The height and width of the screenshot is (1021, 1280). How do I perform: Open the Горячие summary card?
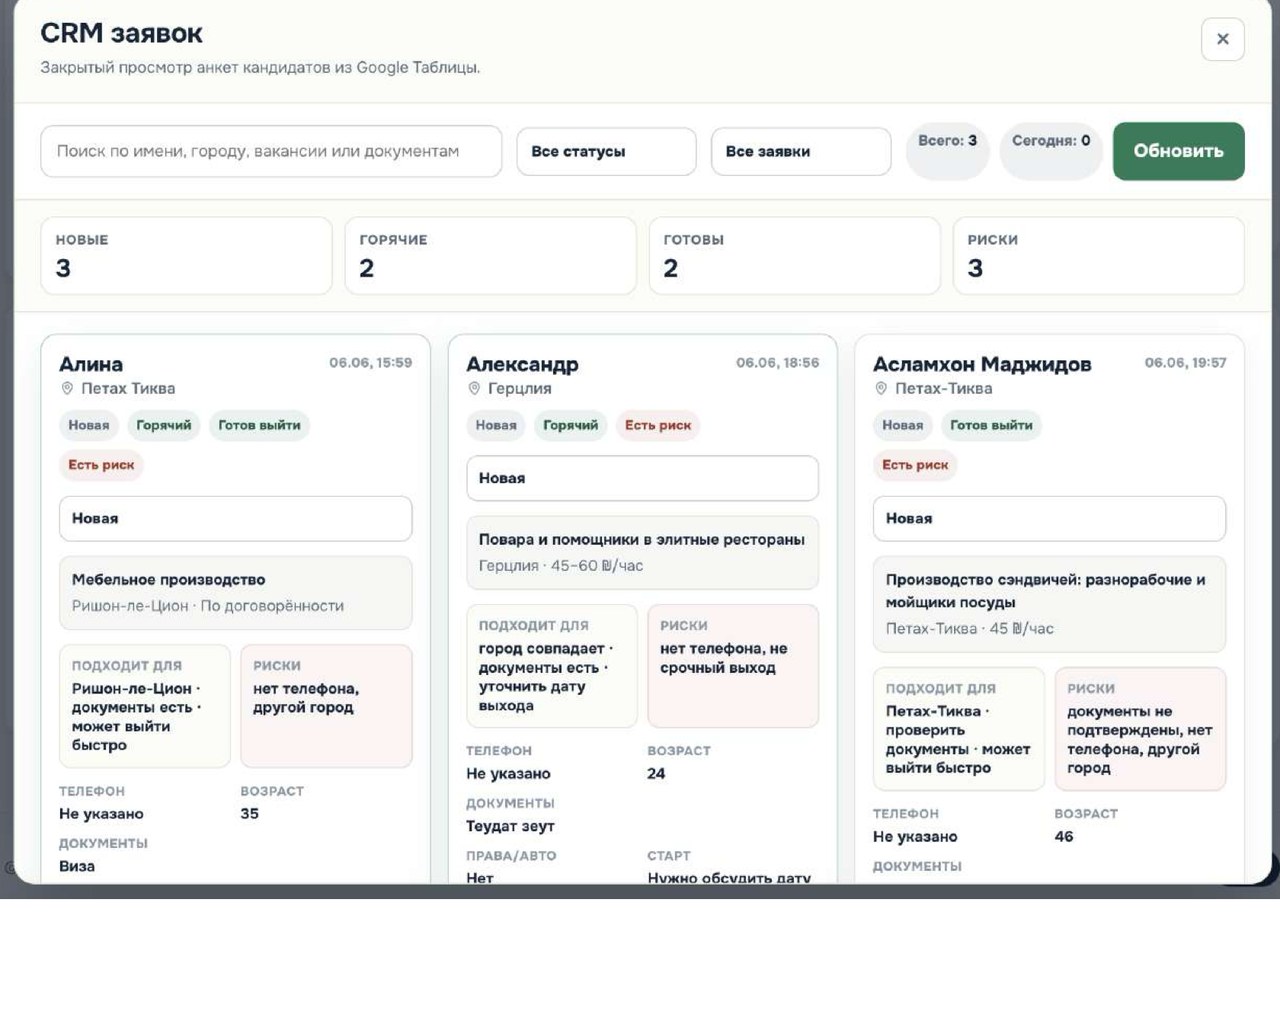(490, 256)
